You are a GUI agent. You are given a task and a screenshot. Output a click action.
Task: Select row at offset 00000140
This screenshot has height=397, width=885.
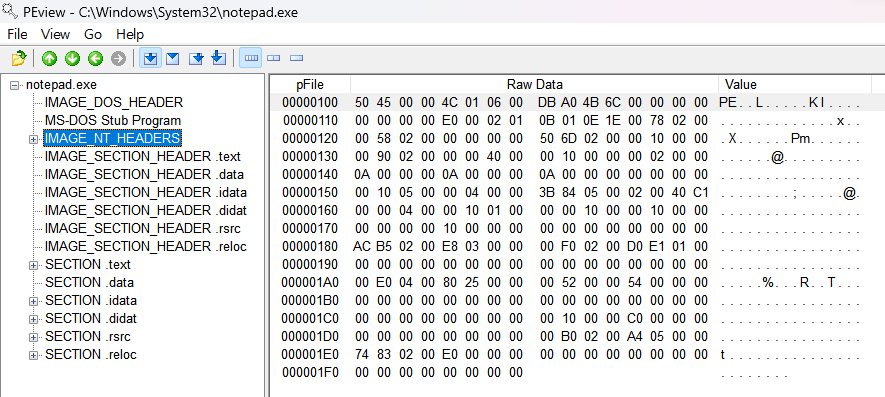pos(577,174)
